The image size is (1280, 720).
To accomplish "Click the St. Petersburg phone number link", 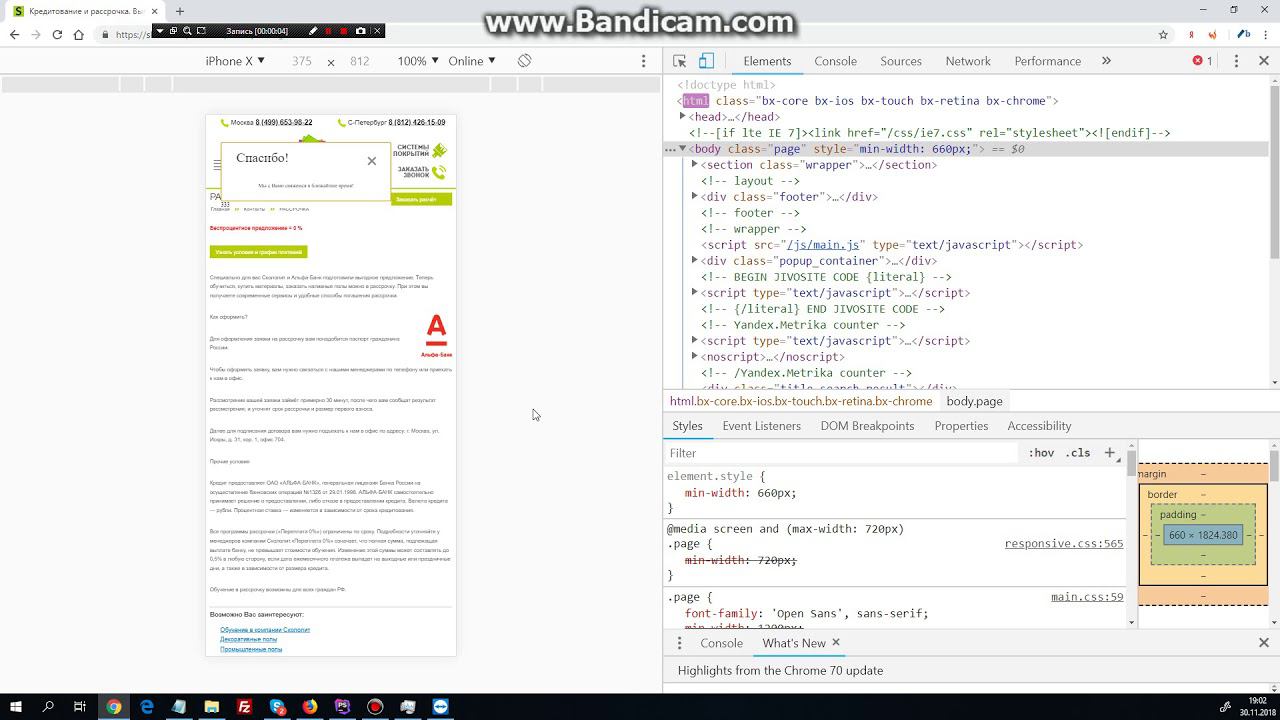I will (417, 123).
